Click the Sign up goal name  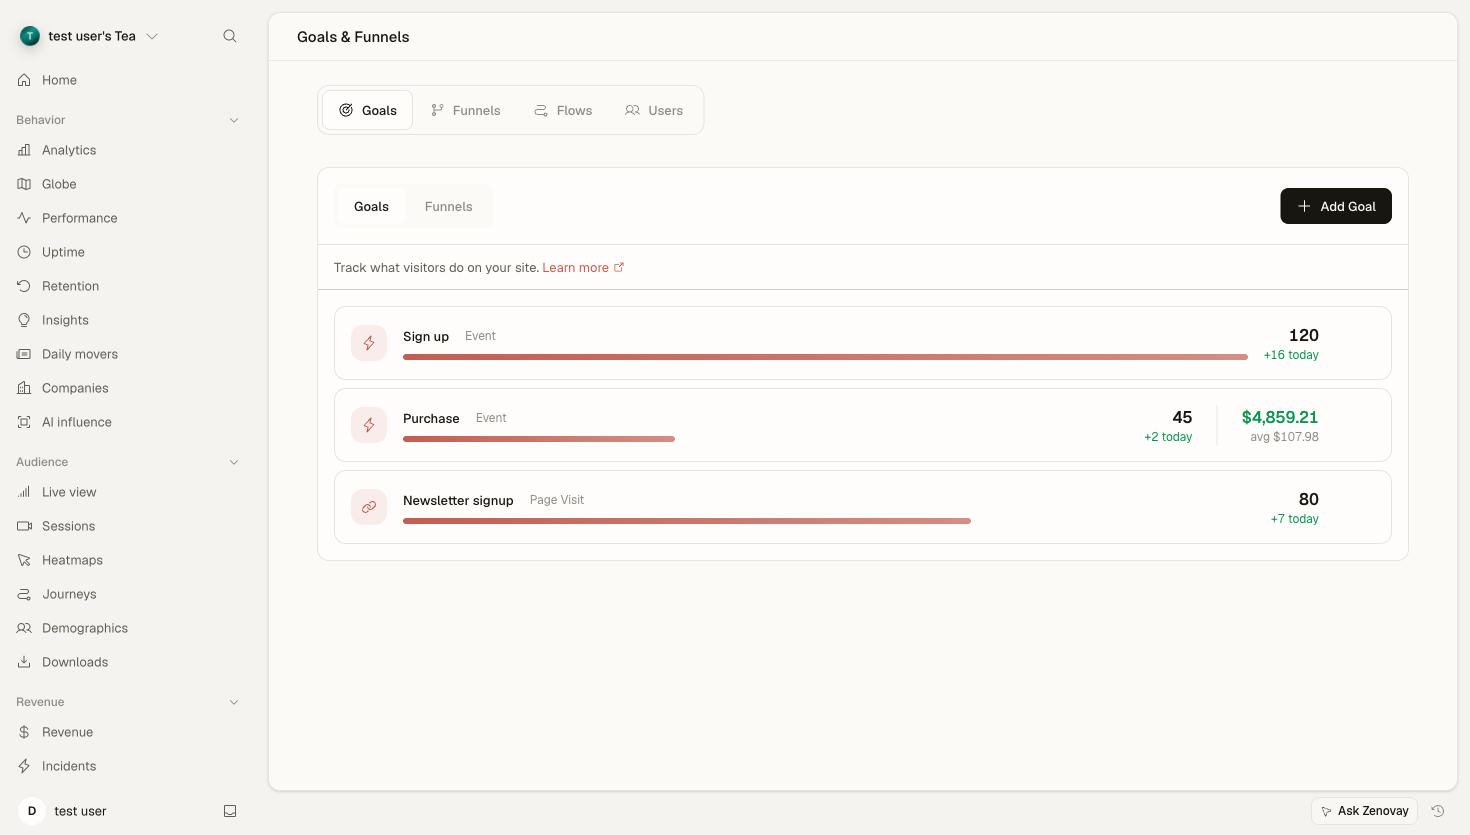pyautogui.click(x=426, y=336)
